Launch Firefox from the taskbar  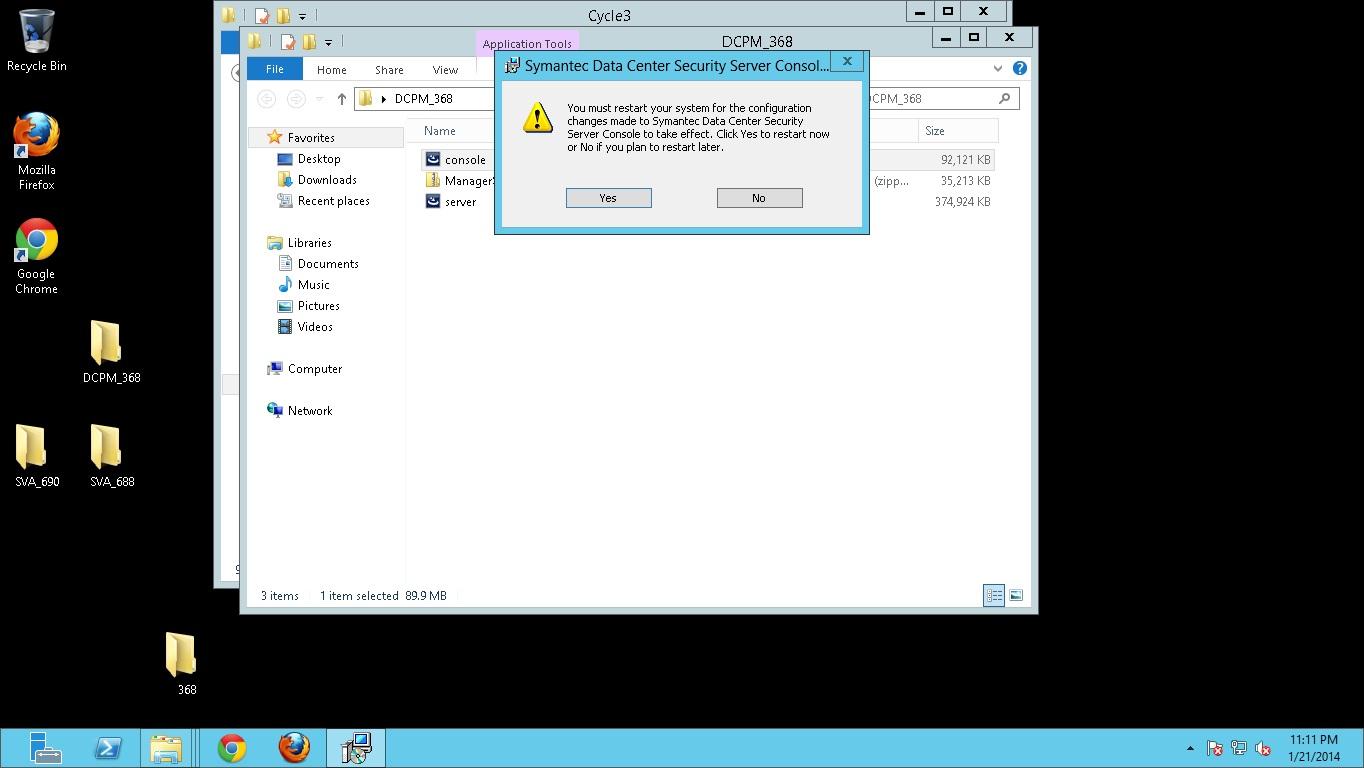tap(294, 748)
